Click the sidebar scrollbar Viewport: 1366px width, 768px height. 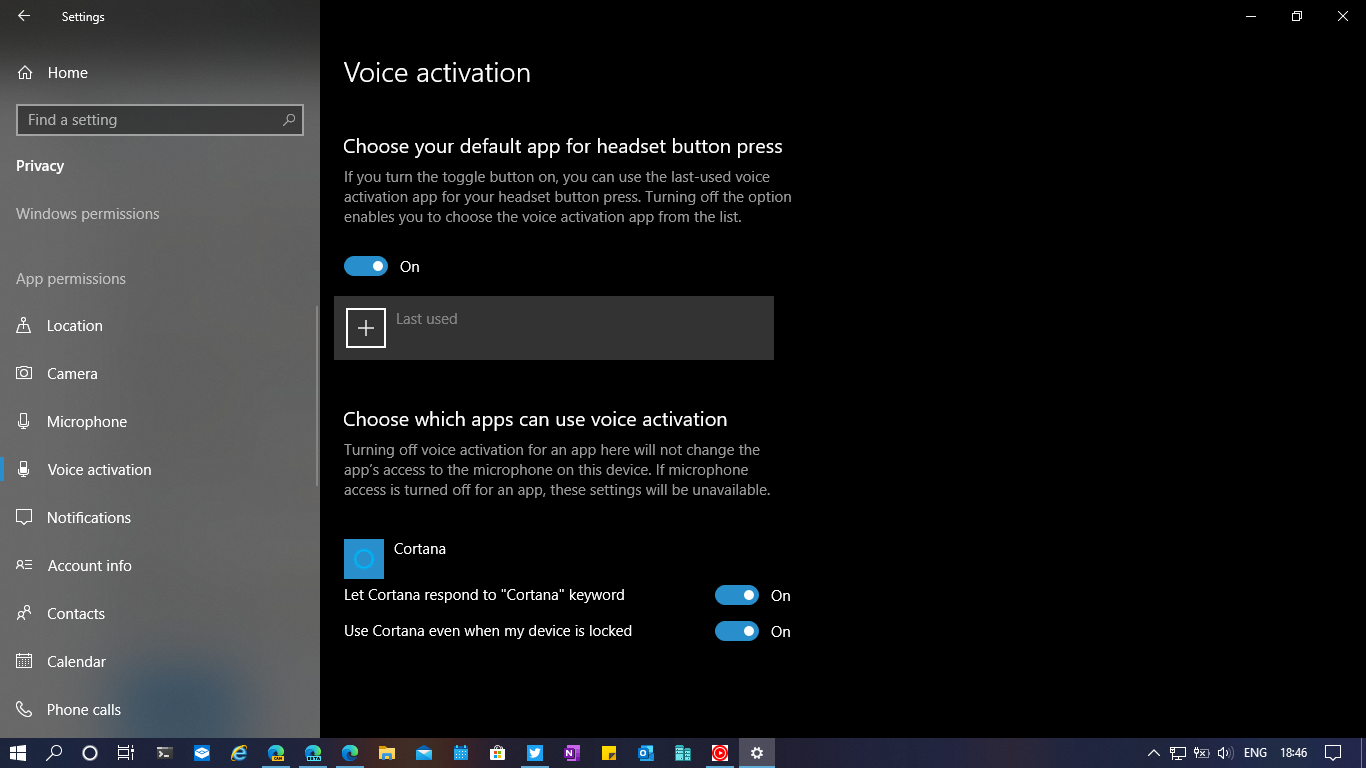pyautogui.click(x=317, y=395)
